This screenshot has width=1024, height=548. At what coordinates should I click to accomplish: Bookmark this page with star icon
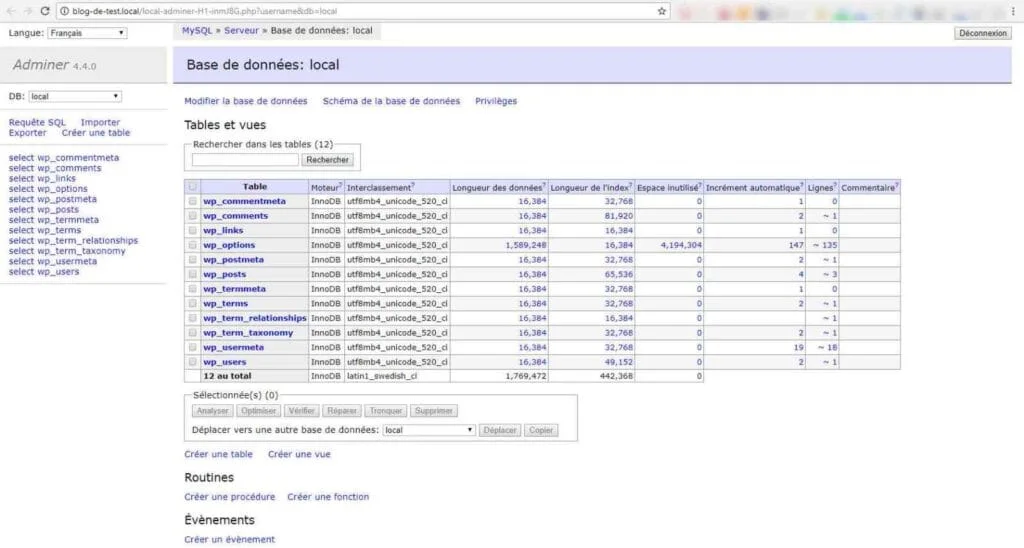[x=662, y=11]
